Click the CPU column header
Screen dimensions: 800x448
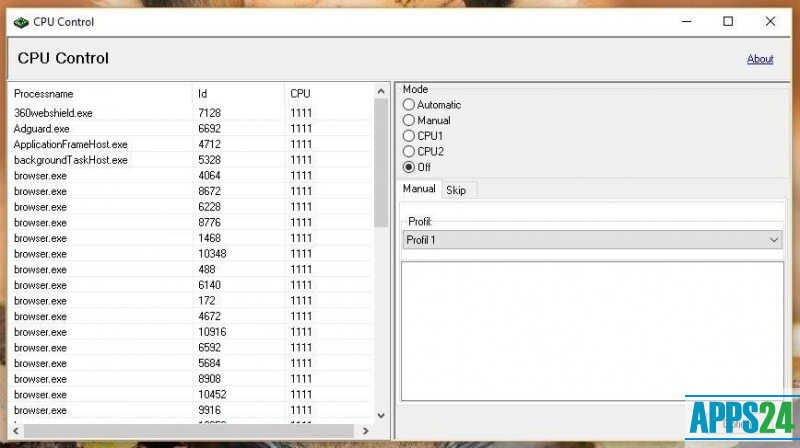click(328, 94)
